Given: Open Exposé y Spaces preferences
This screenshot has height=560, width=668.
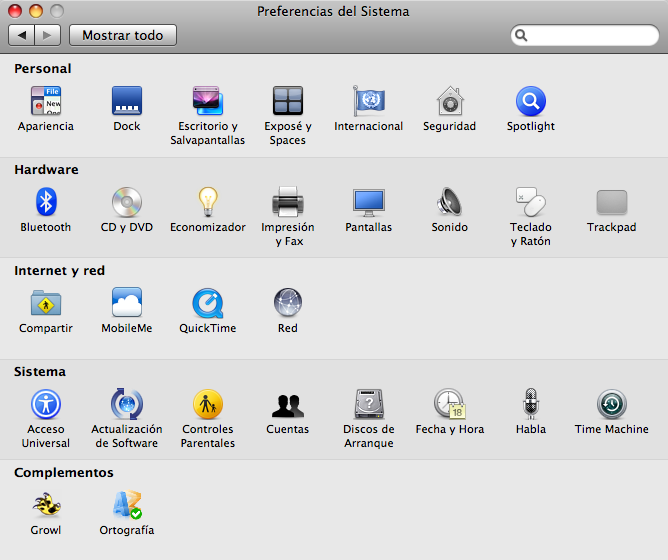Looking at the screenshot, I should pos(288,102).
